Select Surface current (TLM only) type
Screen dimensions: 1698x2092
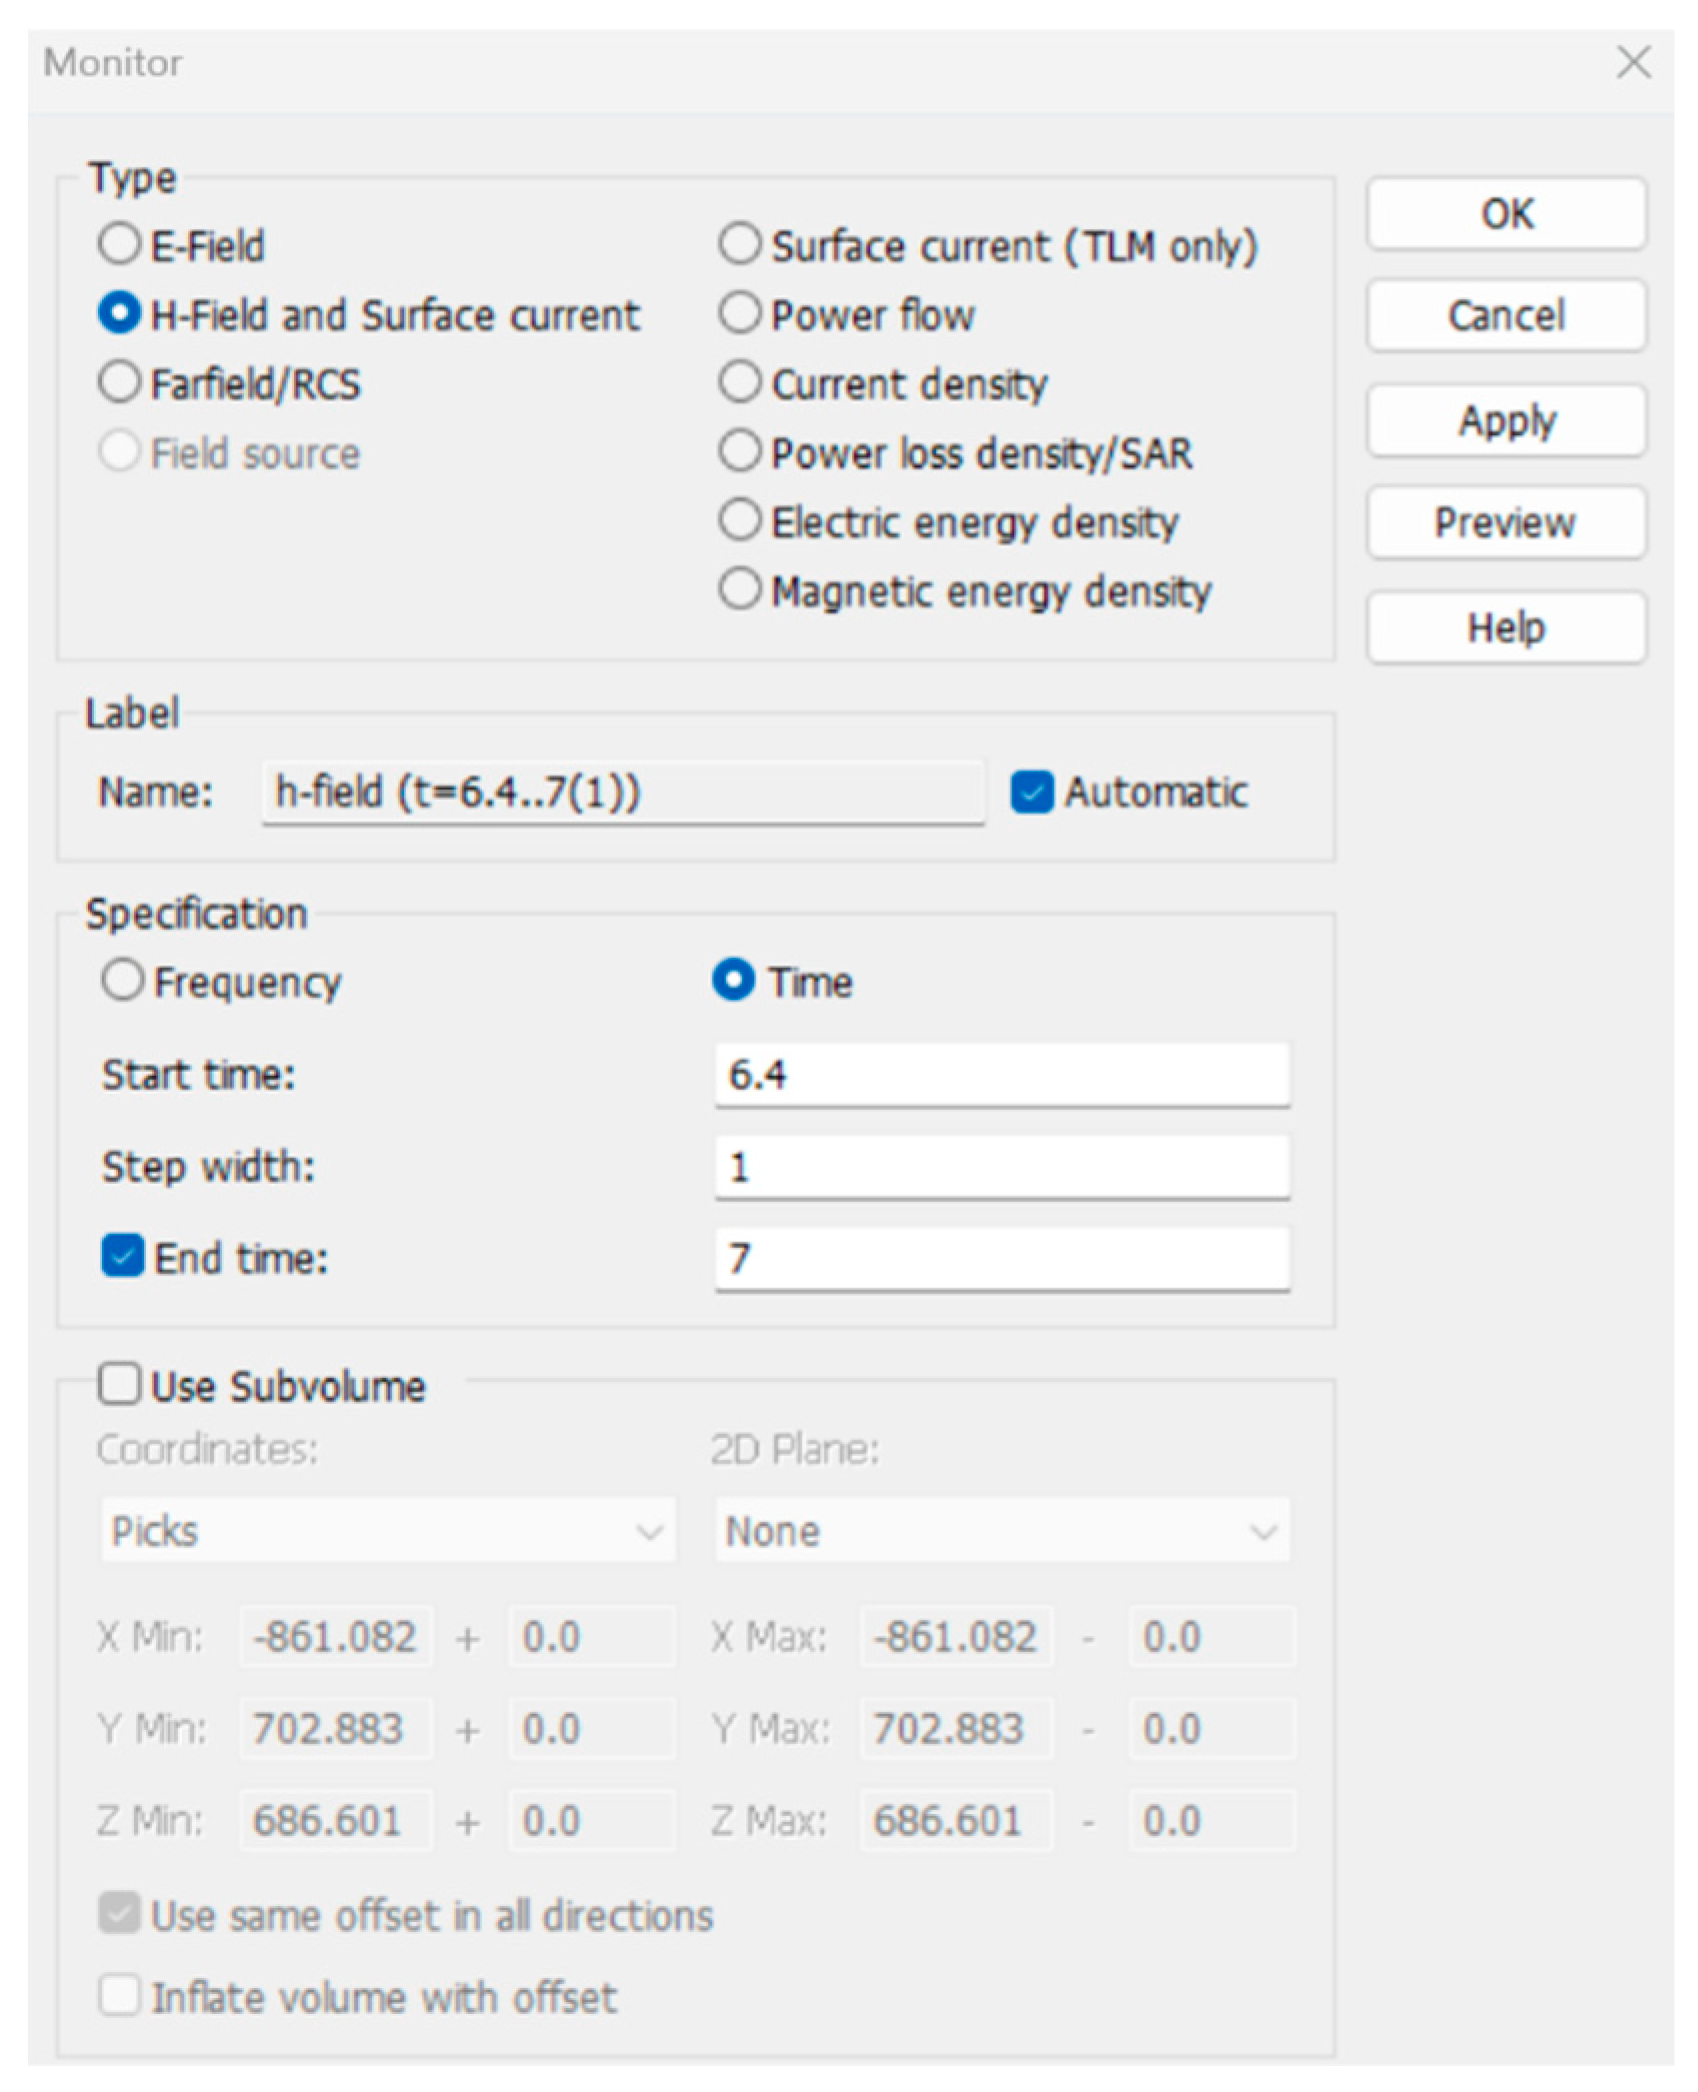coord(739,244)
